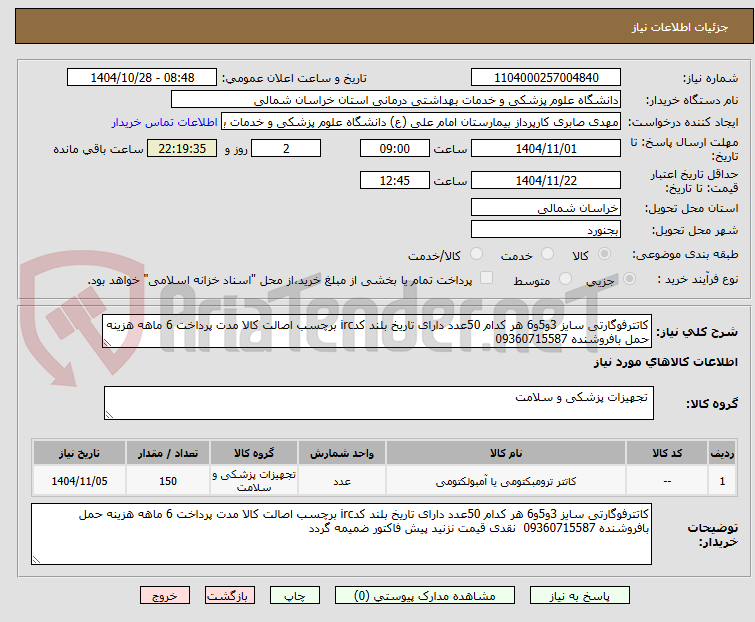Click announcement date field 1404/10/28 - 08:48

pyautogui.click(x=142, y=78)
